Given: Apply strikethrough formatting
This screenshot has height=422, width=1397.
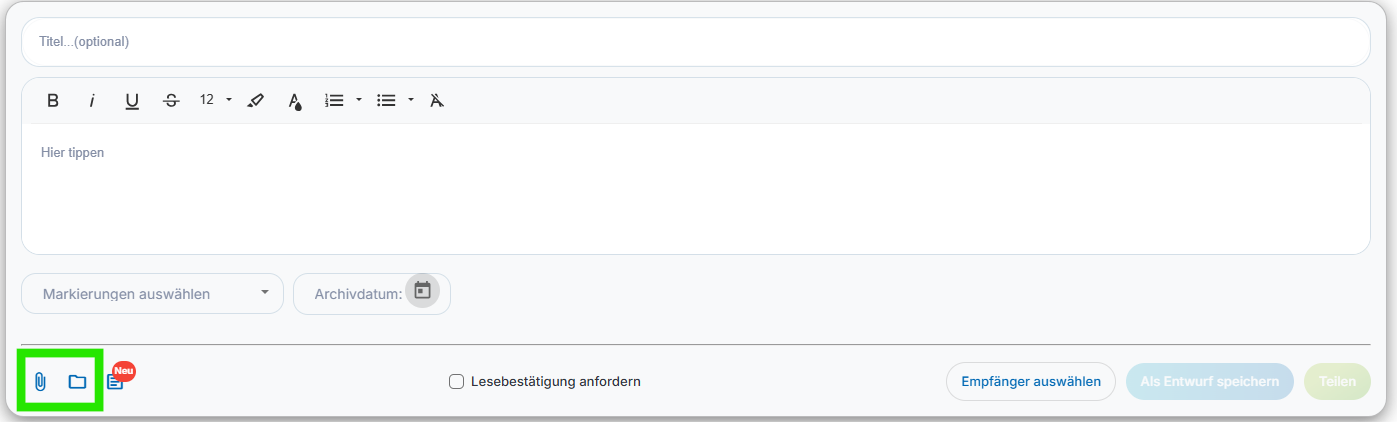Looking at the screenshot, I should click(x=171, y=100).
